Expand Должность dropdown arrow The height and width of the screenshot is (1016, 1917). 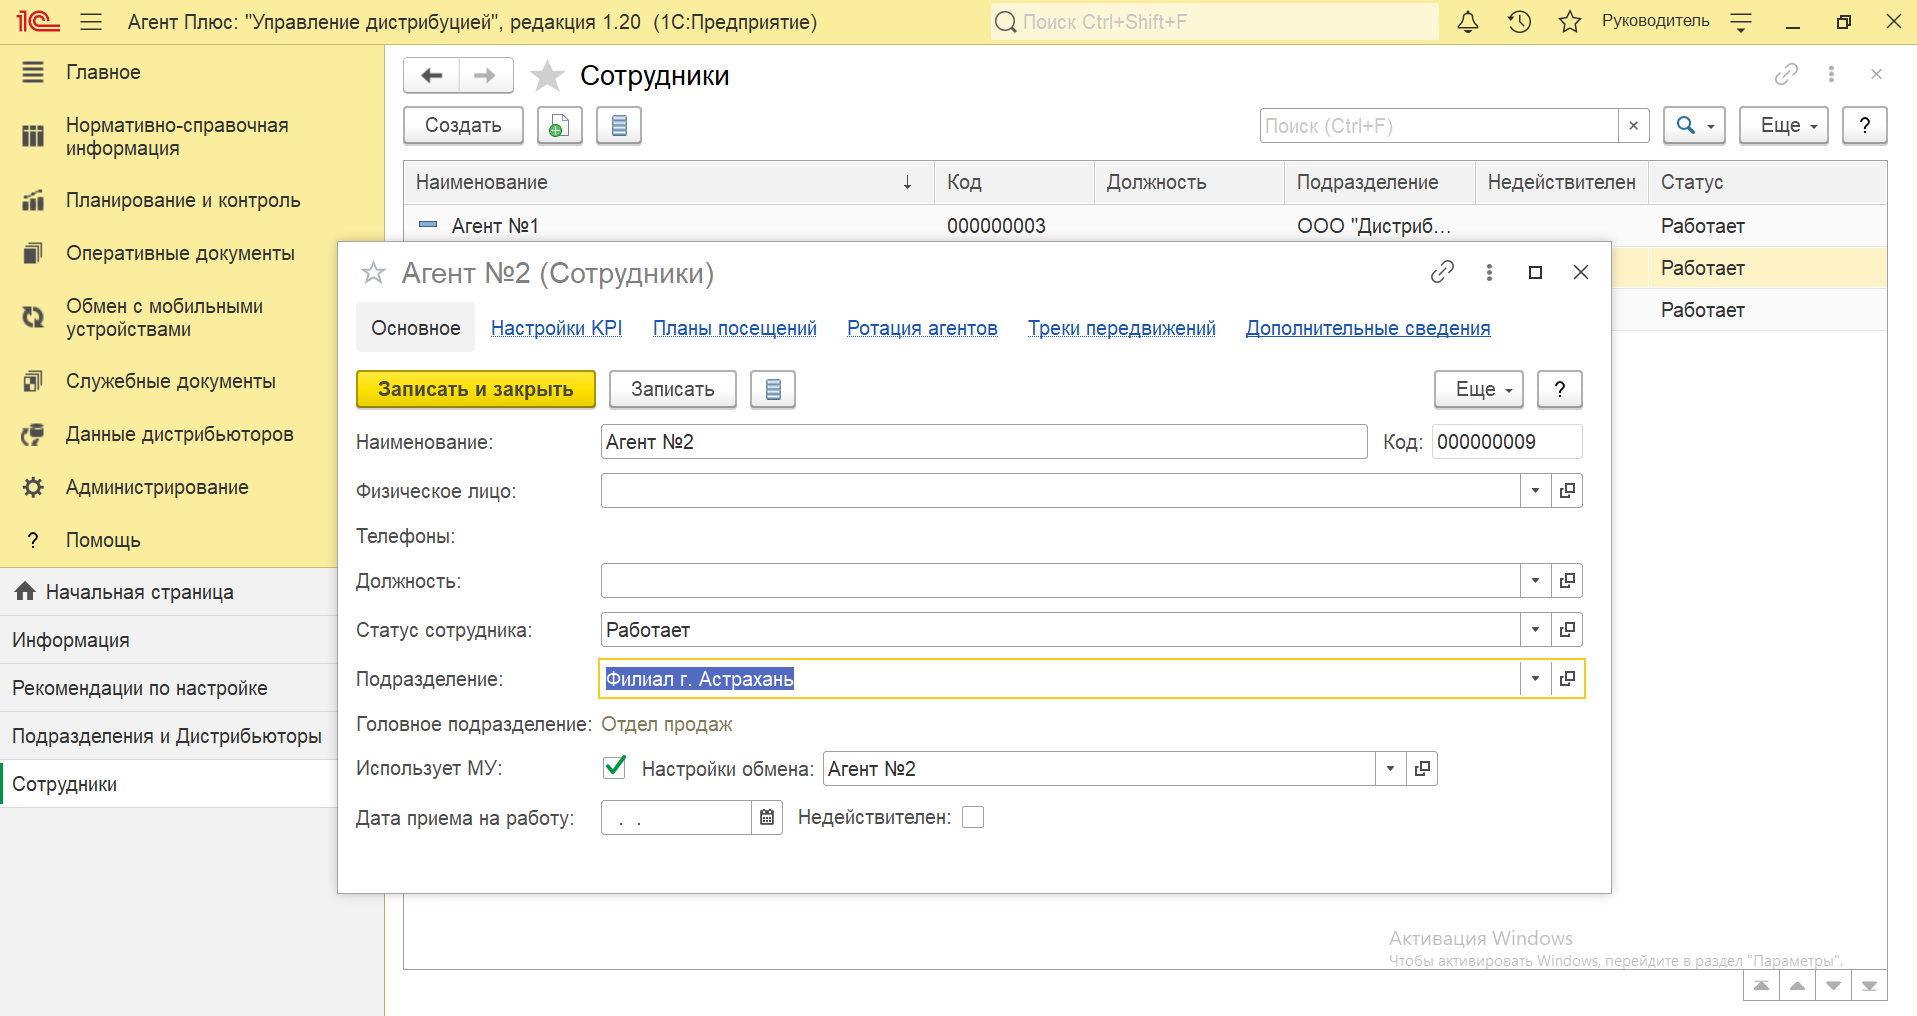1535,581
